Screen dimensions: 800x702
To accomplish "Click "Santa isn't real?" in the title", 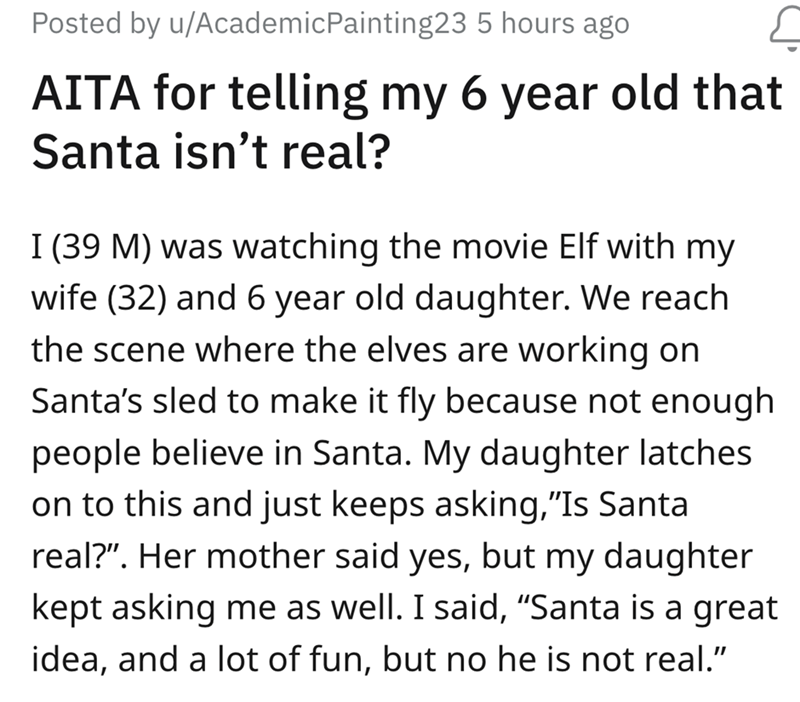I will 210,154.
